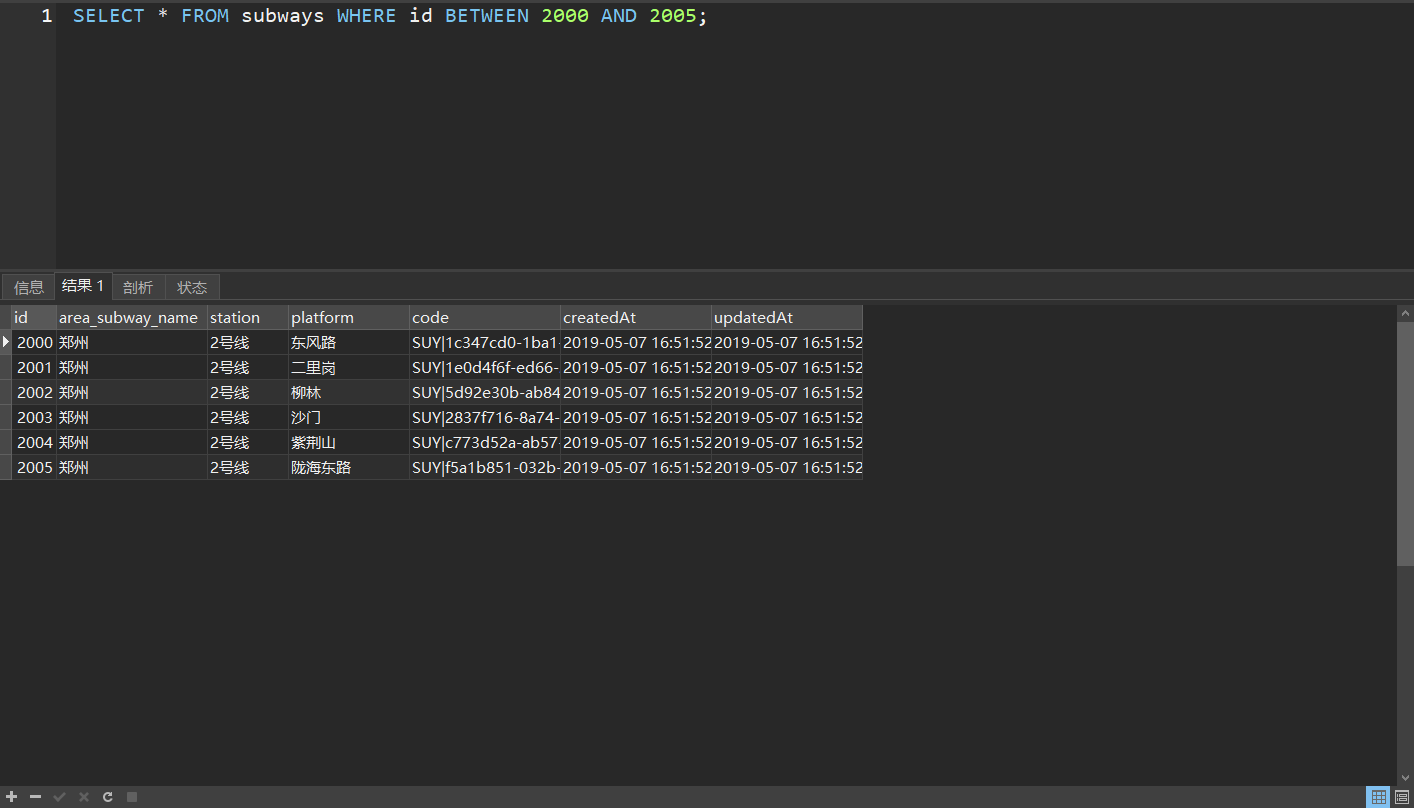Image resolution: width=1414 pixels, height=808 pixels.
Task: Click the id column header
Action: (34, 318)
